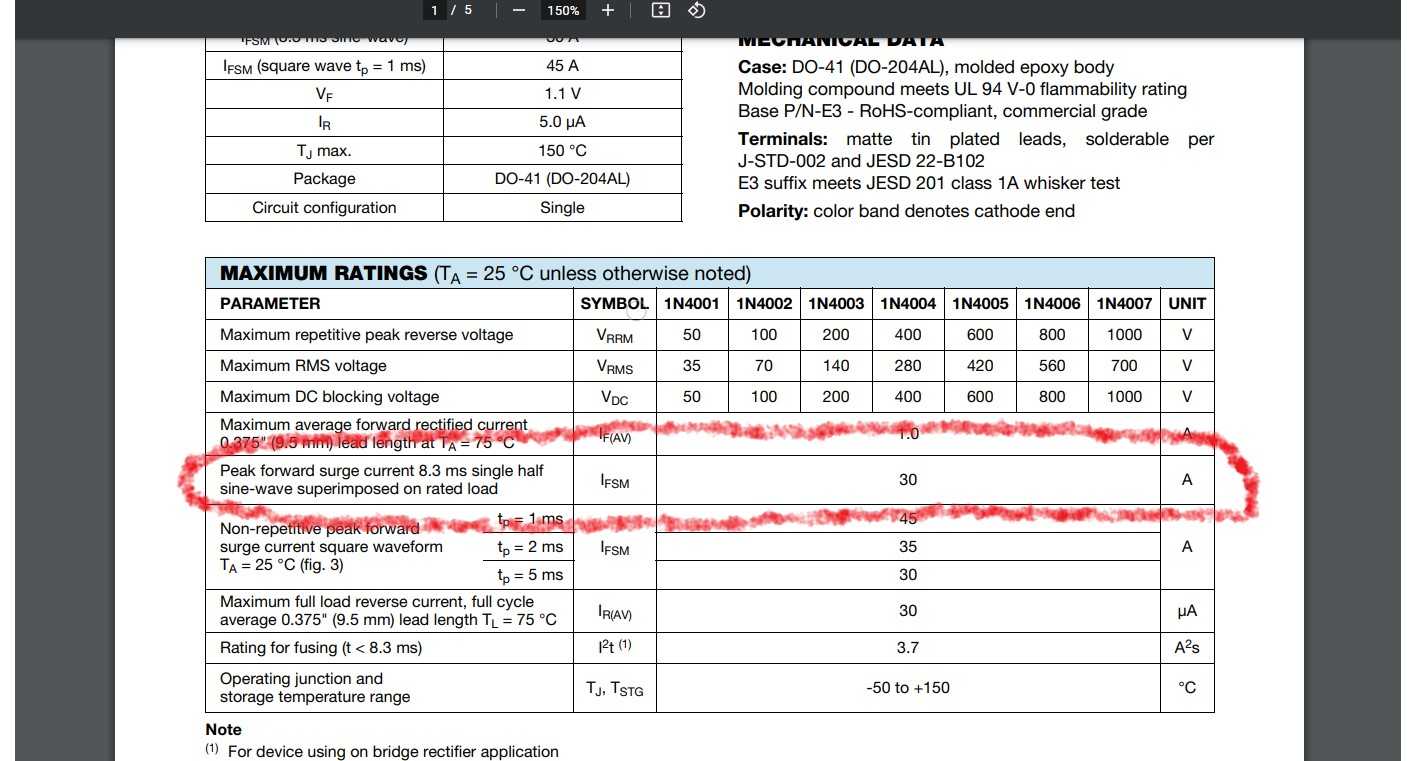Click the 'Circuit configuration' label
Screen dimensions: 1416x761
click(x=324, y=208)
